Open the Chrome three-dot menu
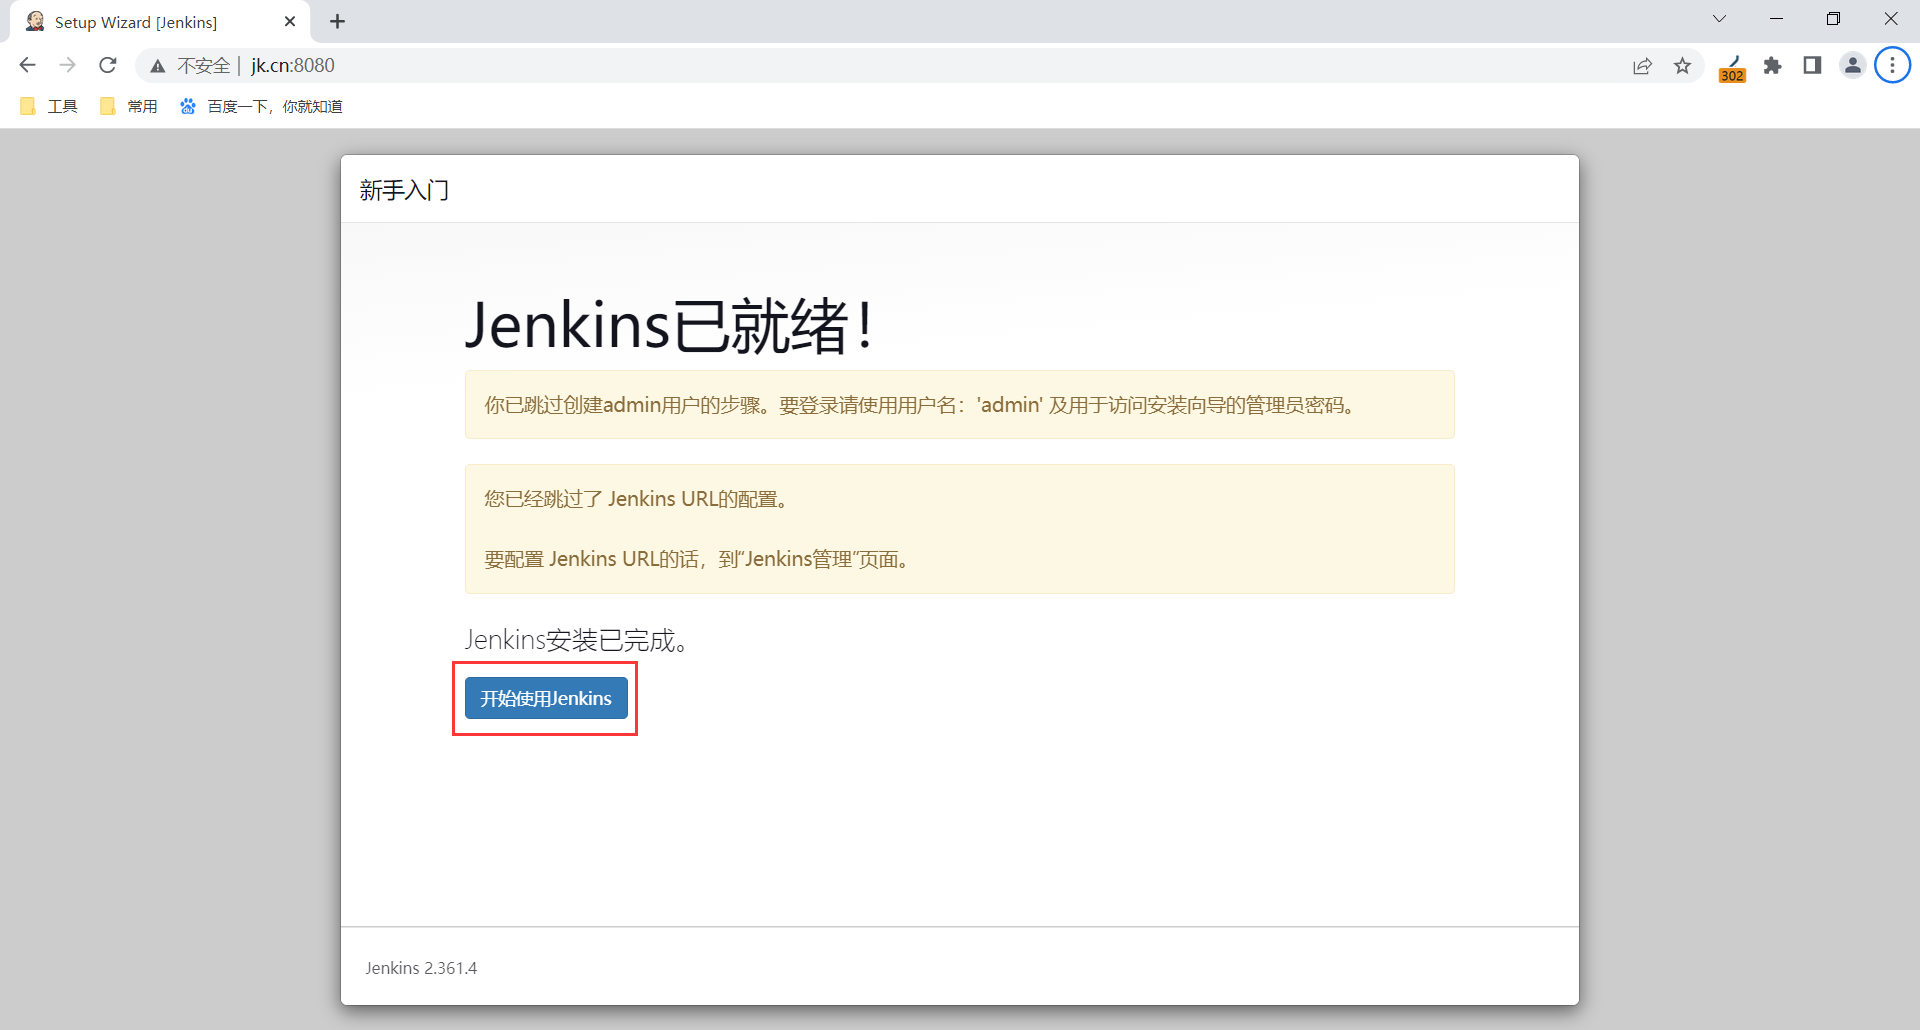Viewport: 1920px width, 1030px height. point(1892,66)
